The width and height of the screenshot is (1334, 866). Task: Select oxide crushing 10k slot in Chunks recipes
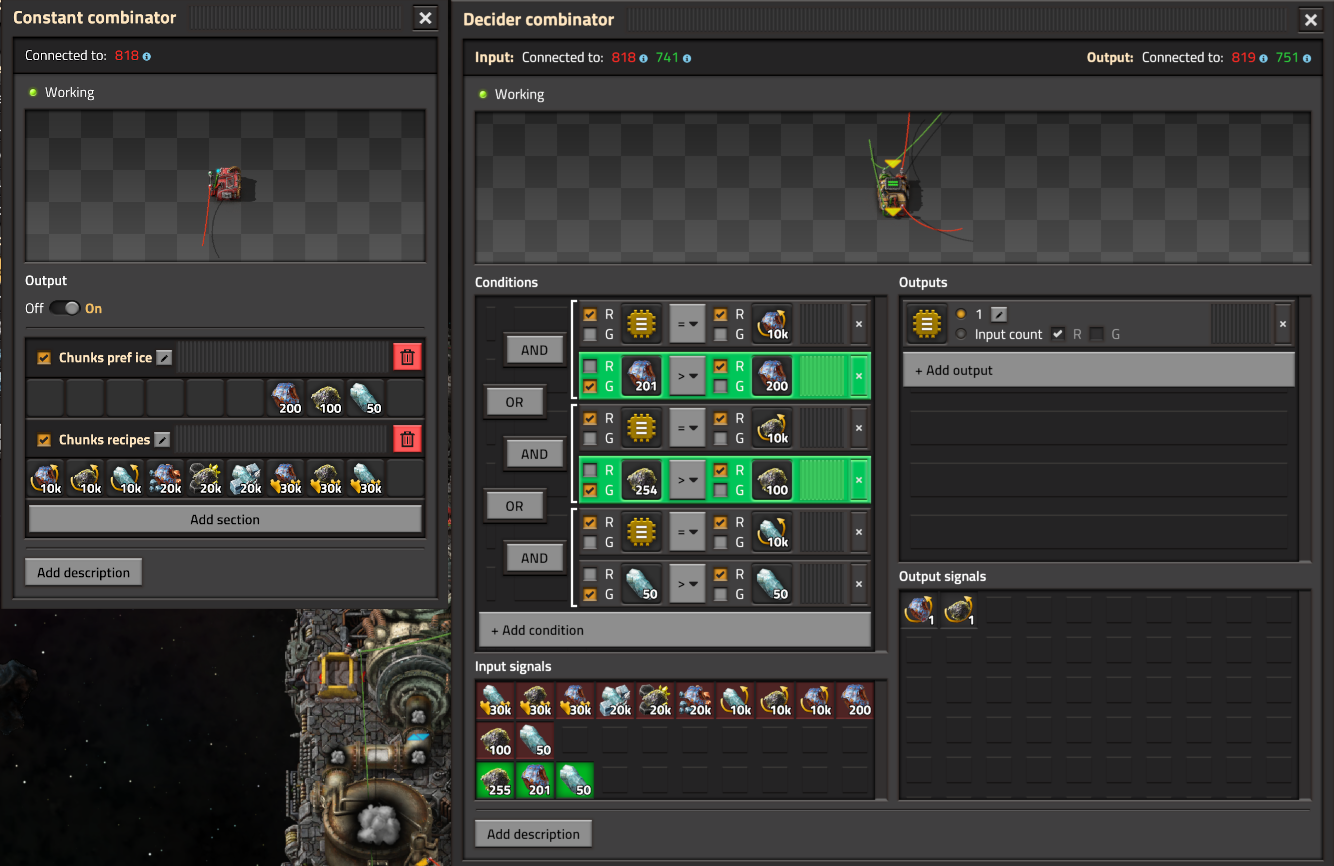coord(126,478)
